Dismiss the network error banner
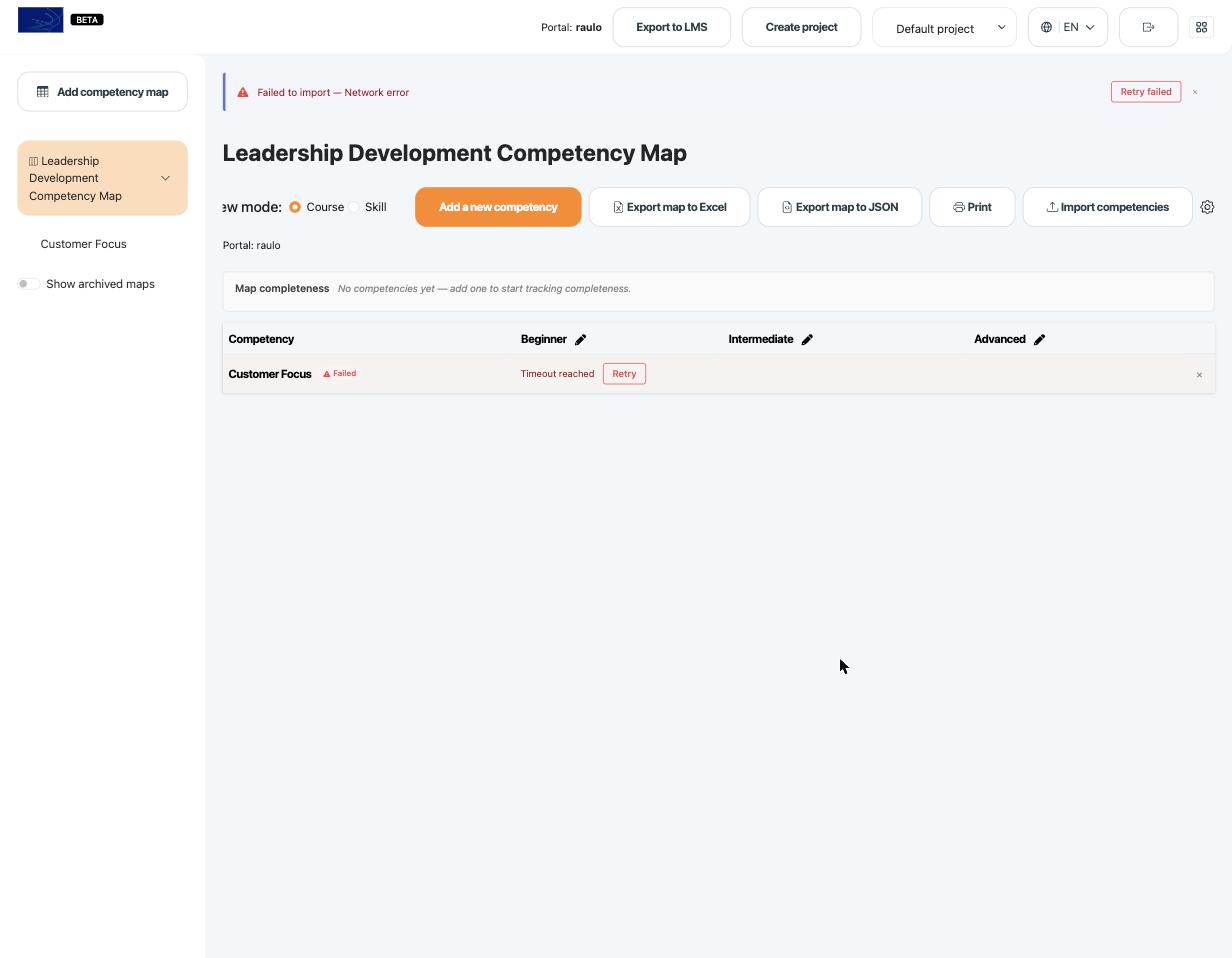 coord(1195,92)
